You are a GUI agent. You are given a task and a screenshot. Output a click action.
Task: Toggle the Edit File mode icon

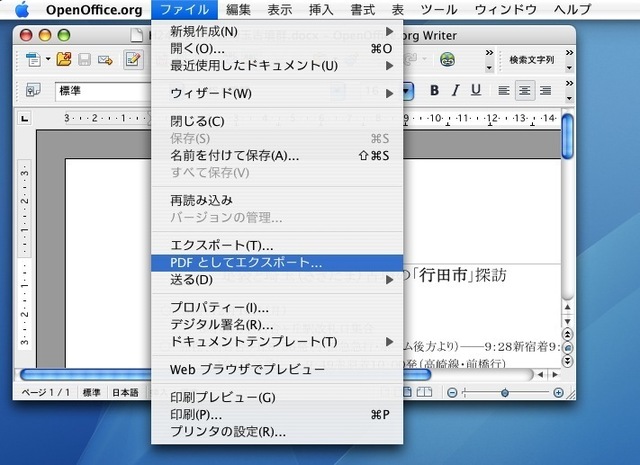133,60
